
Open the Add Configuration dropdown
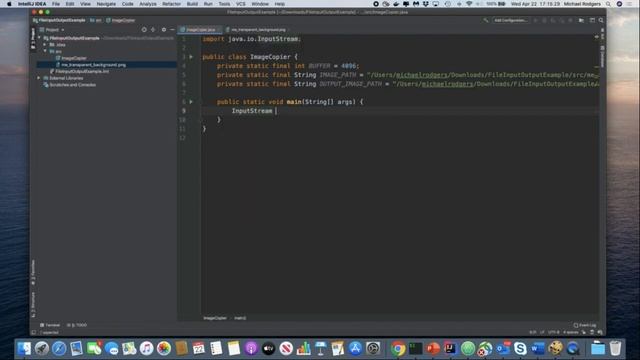(510, 20)
